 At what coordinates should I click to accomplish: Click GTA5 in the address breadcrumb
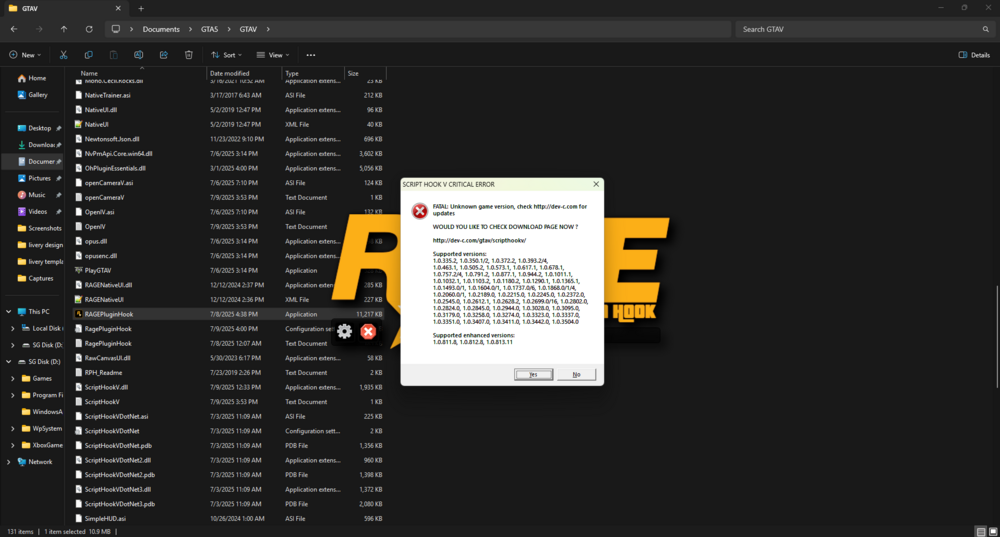tap(209, 29)
